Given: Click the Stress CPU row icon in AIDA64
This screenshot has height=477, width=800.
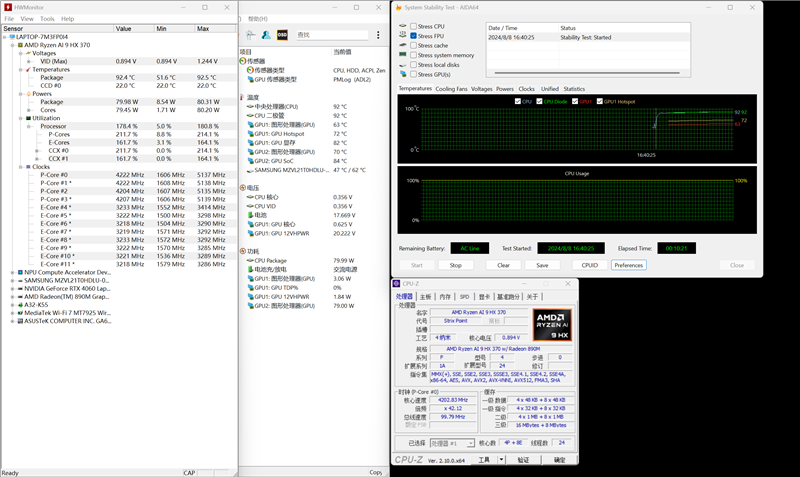Looking at the screenshot, I should 403,26.
